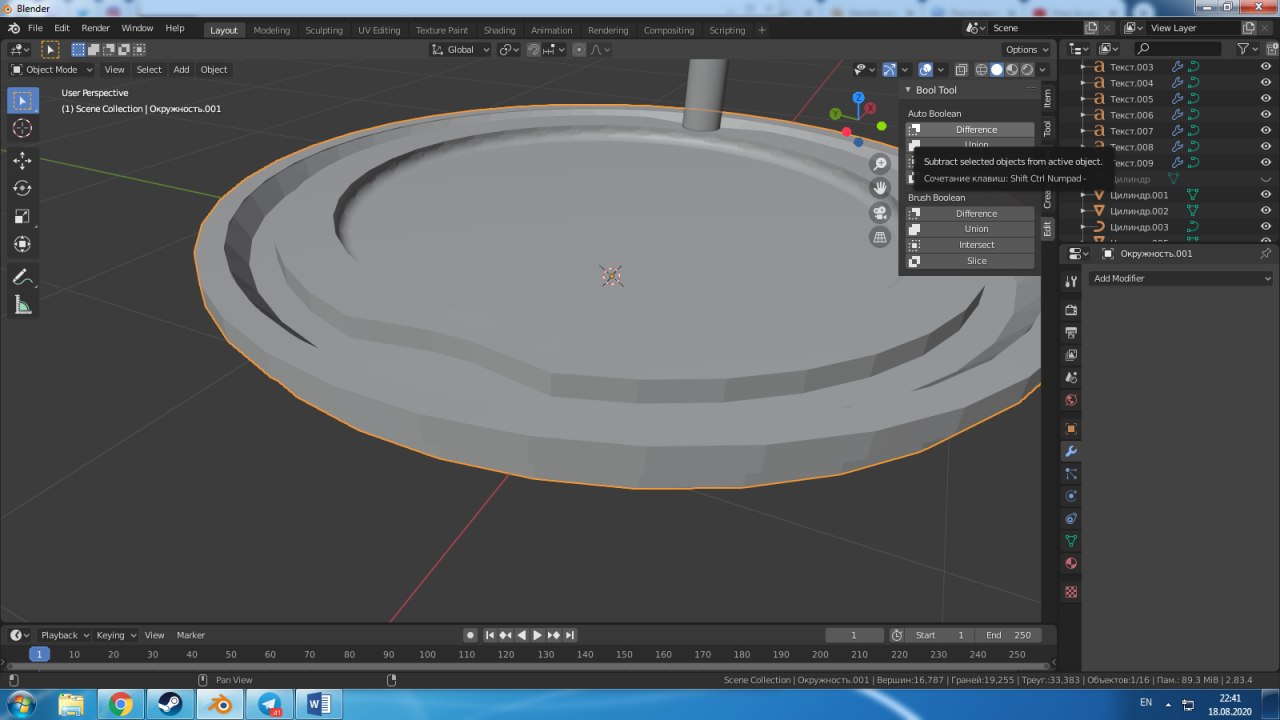Play the animation in the timeline

537,635
